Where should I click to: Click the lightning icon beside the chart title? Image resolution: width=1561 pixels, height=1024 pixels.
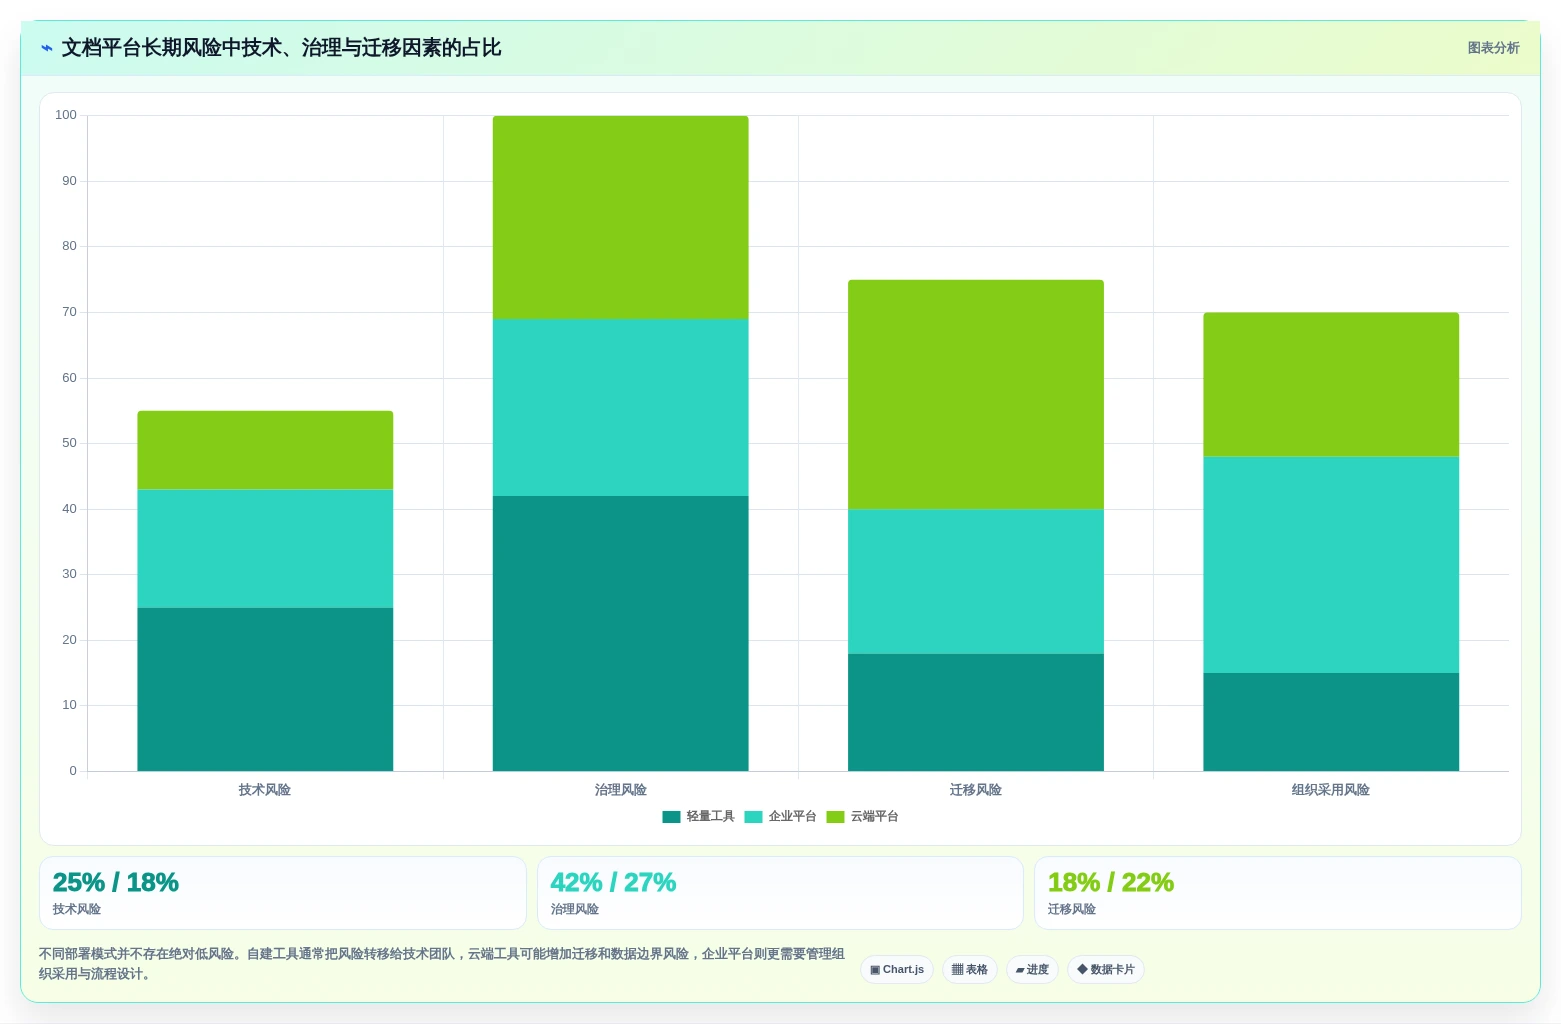coord(46,48)
